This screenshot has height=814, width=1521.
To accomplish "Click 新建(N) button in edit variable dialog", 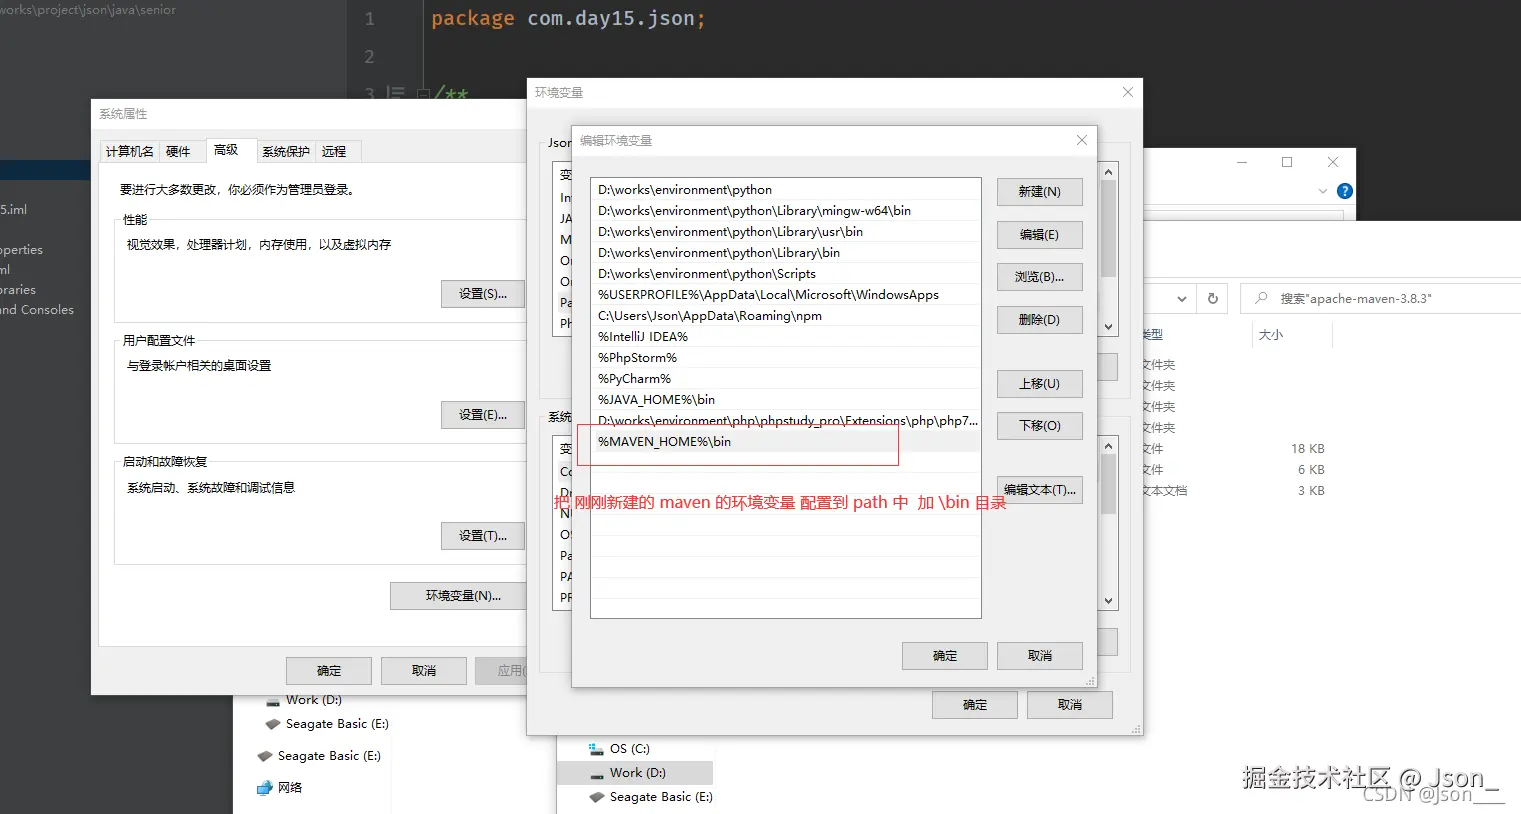I will (1040, 192).
